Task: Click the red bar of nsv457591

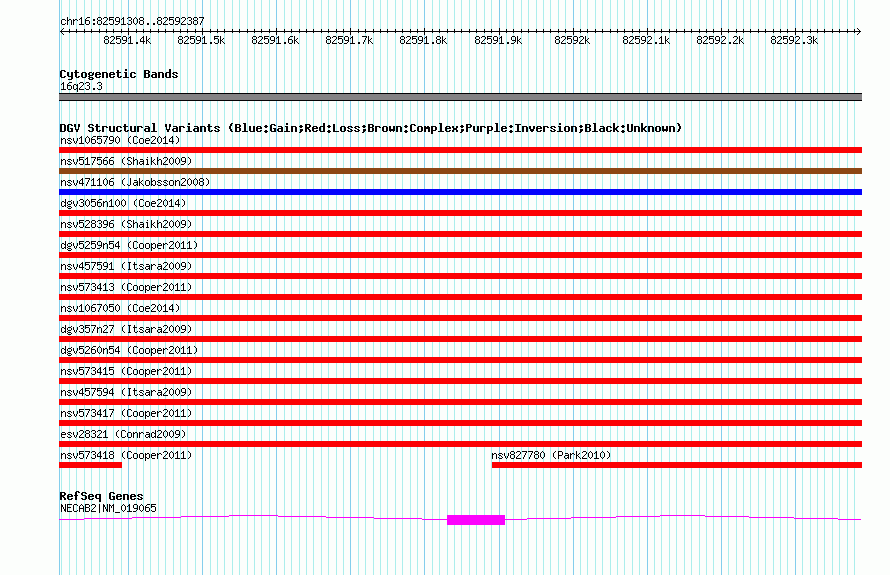Action: [460, 276]
